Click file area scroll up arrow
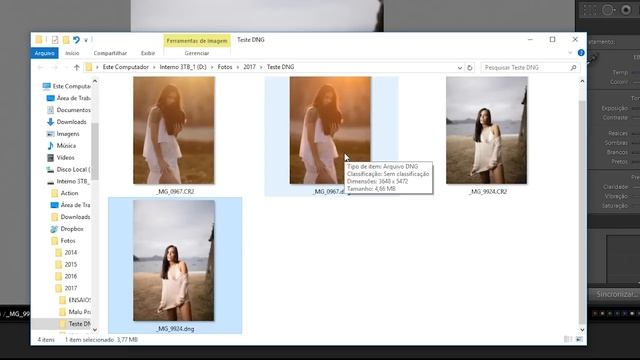This screenshot has width=640, height=360. [x=582, y=81]
